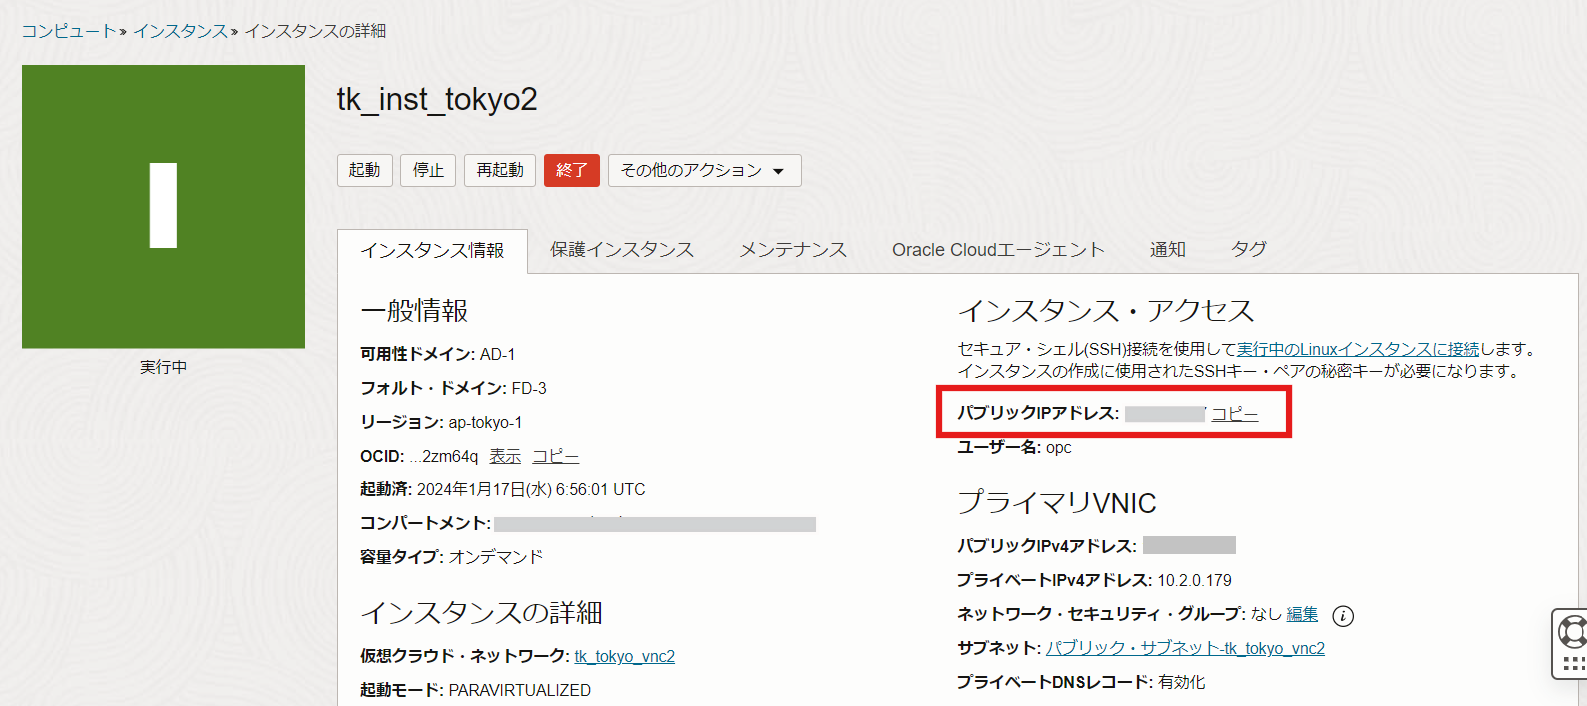This screenshot has height=706, width=1587.
Task: Click the 起動 button
Action: [364, 170]
